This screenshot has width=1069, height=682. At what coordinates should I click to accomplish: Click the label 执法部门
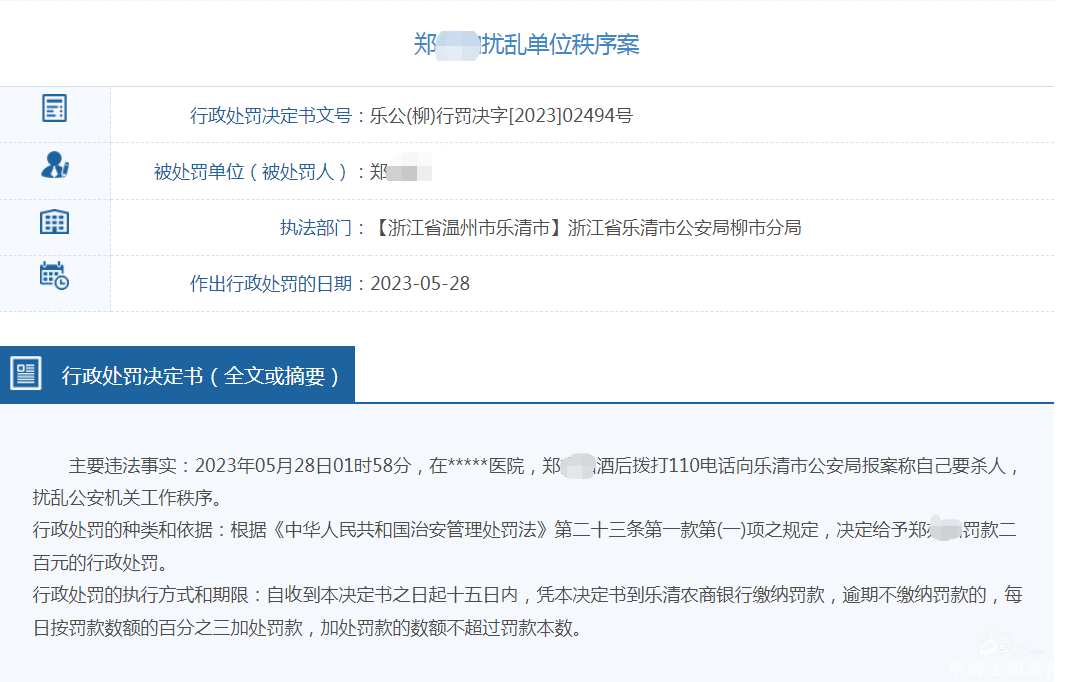click(x=316, y=228)
